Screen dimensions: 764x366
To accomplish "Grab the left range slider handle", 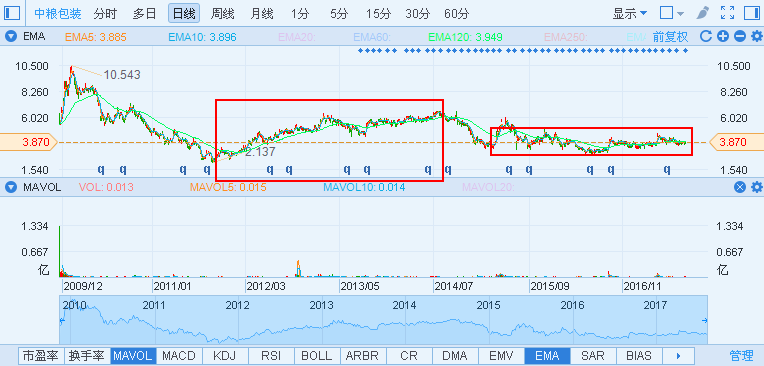I will coord(62,320).
